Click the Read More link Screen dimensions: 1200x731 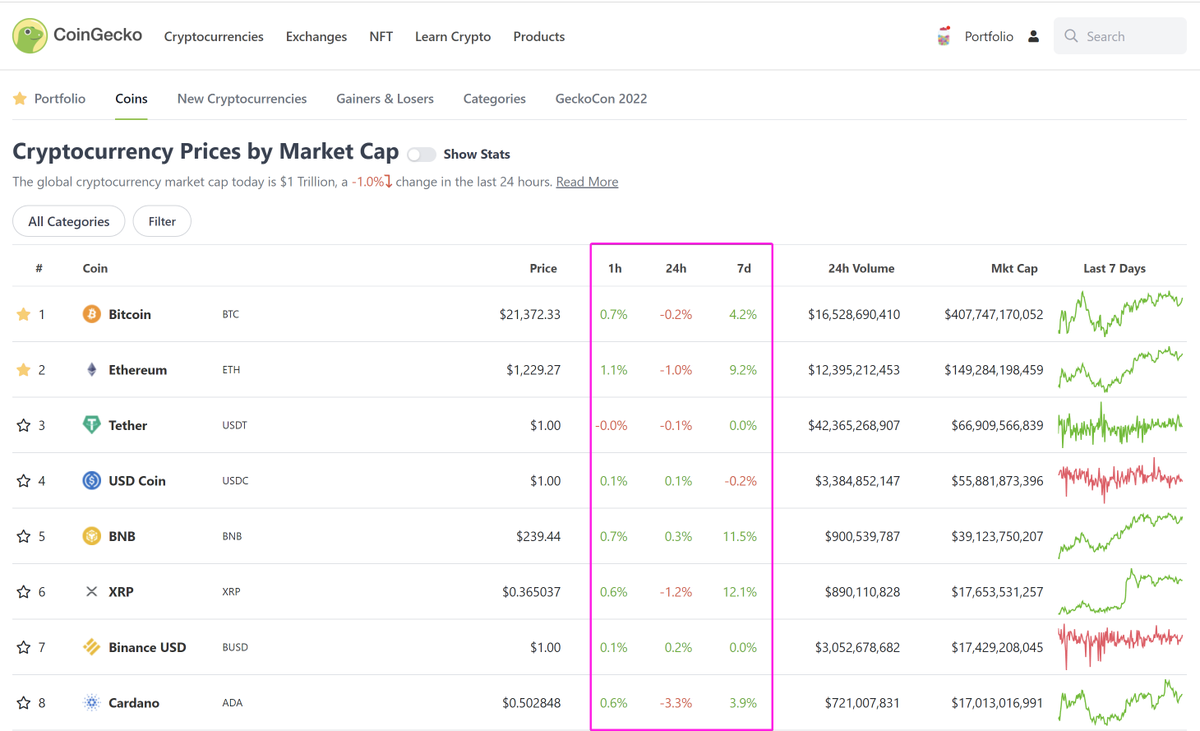click(x=587, y=182)
